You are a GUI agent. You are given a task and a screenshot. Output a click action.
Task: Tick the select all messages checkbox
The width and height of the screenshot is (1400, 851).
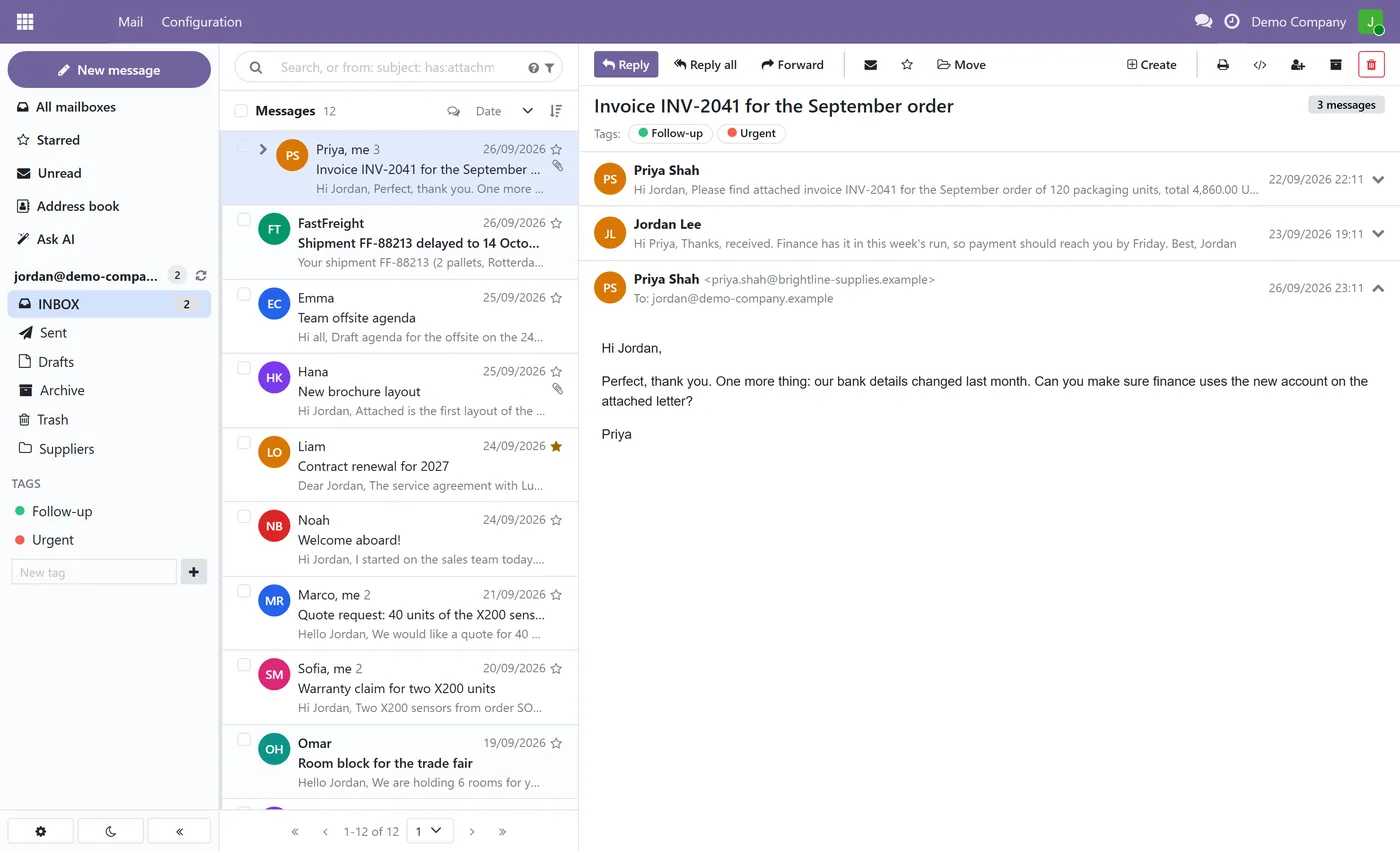click(x=241, y=111)
